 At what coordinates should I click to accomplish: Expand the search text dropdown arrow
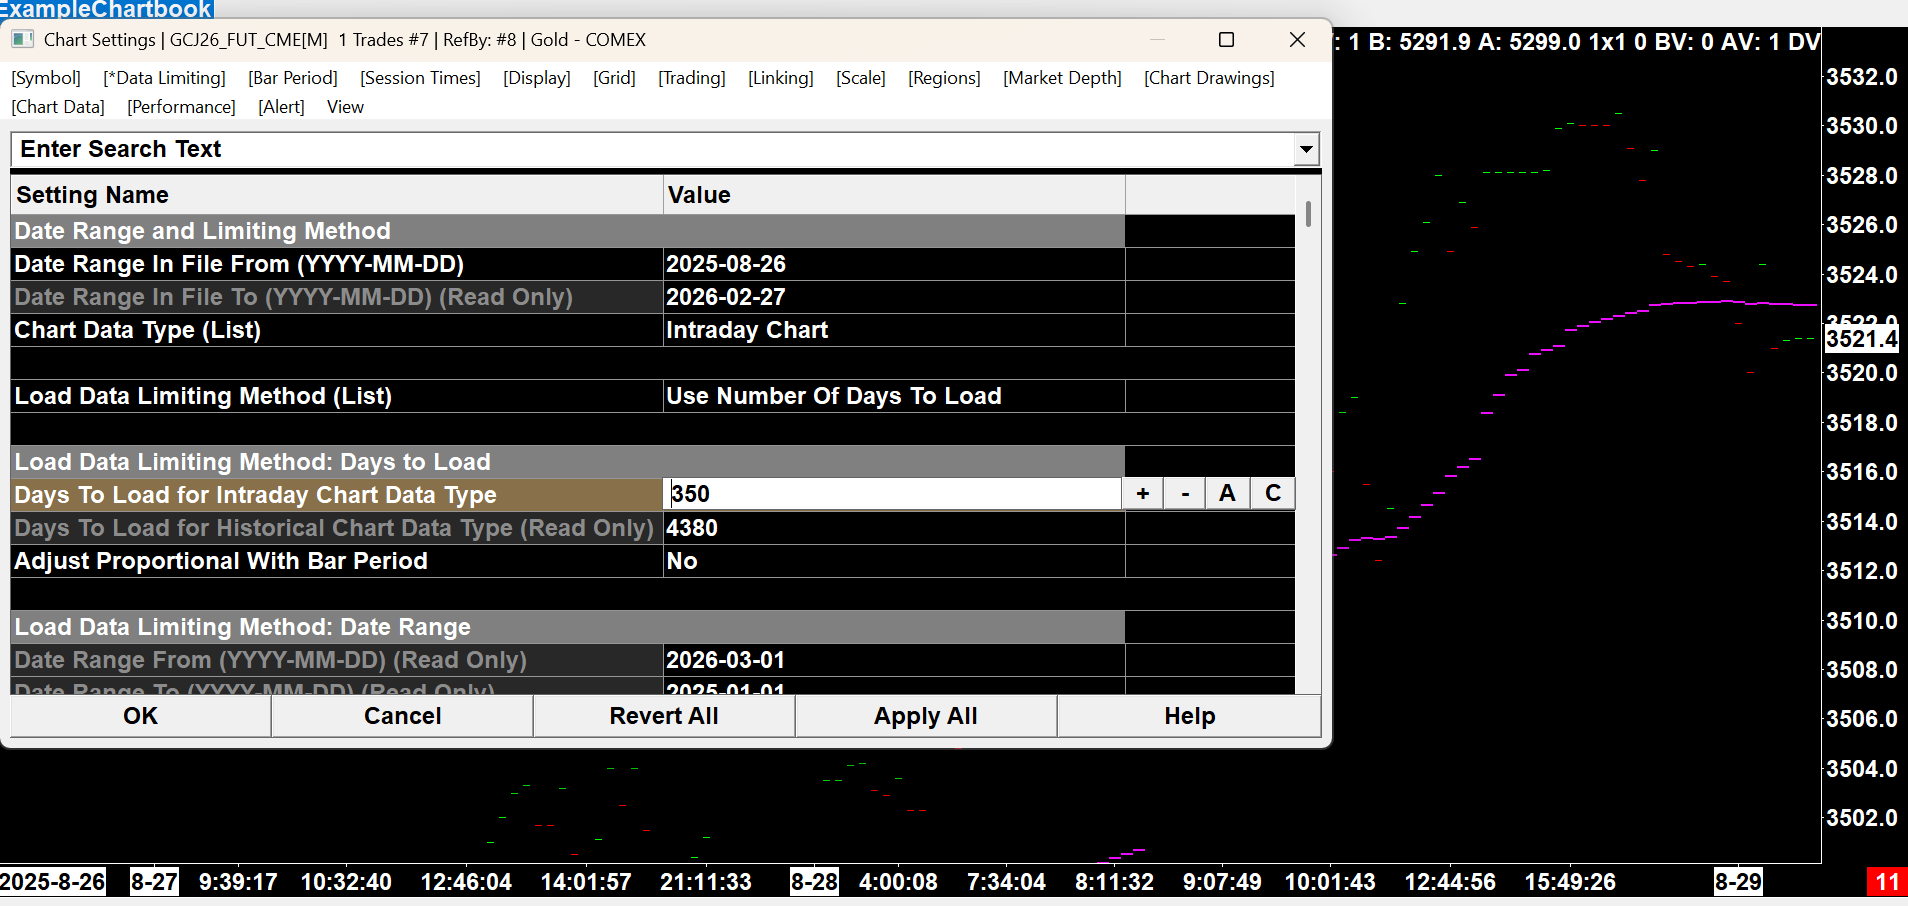click(x=1306, y=150)
